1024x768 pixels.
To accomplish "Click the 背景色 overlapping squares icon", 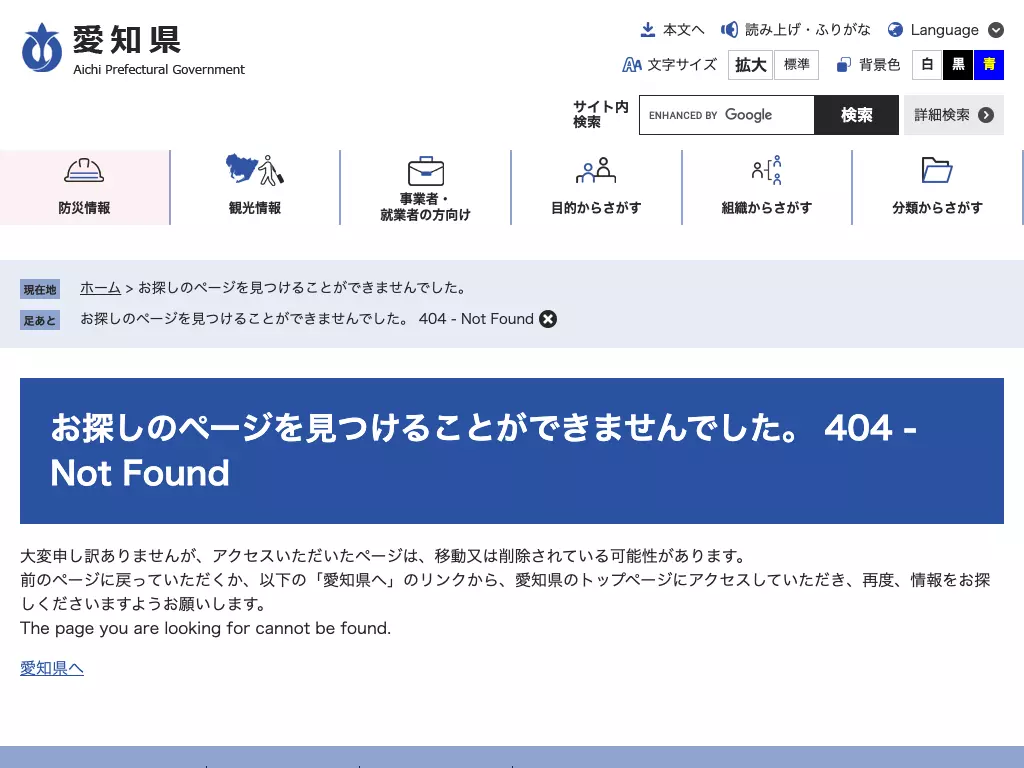I will 844,65.
